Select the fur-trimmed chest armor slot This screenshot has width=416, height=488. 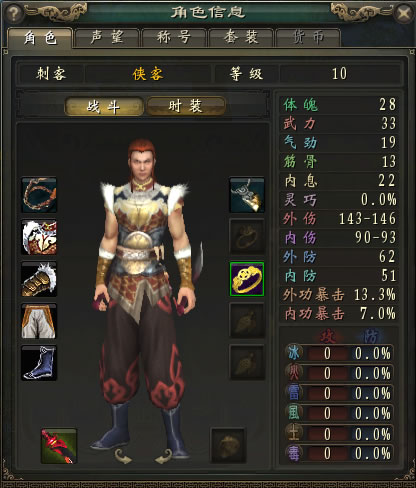39,237
